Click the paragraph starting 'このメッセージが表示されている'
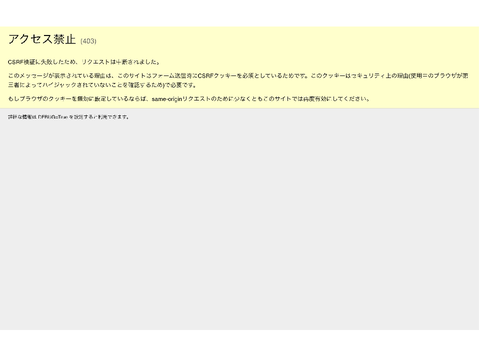Screen dimensions: 480x360 point(238,80)
